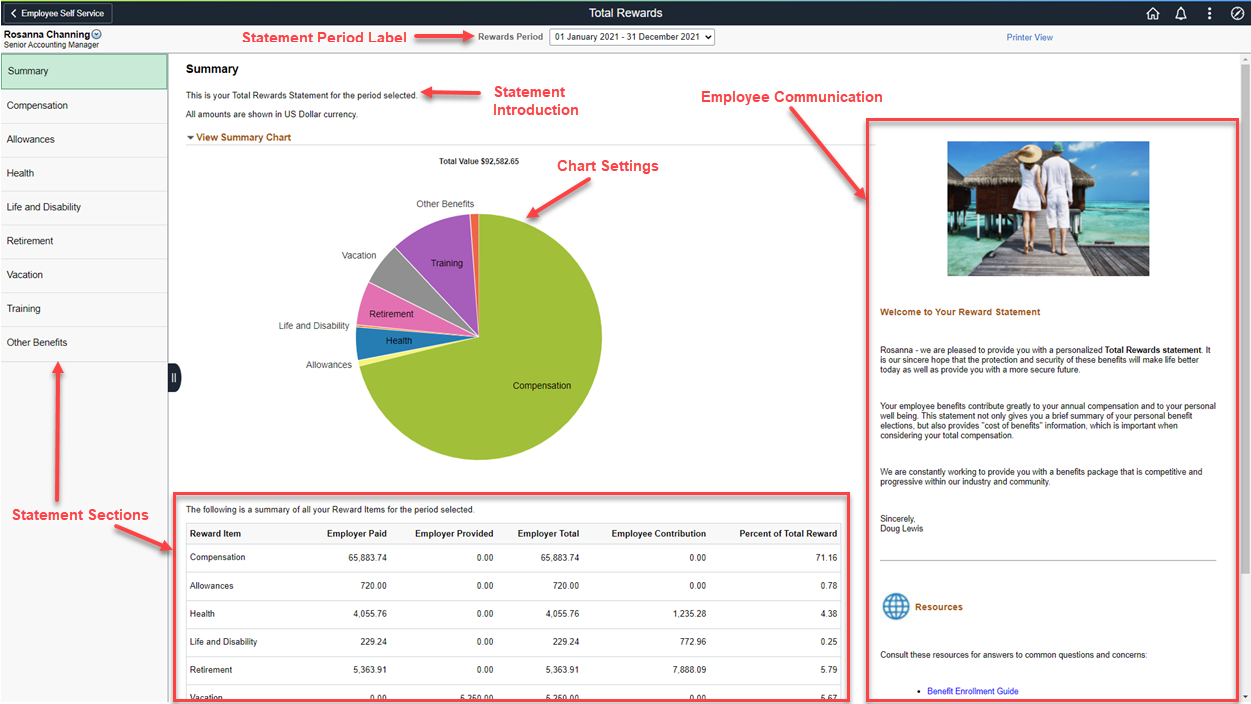Collapse the left navigation panel handle

[x=174, y=377]
